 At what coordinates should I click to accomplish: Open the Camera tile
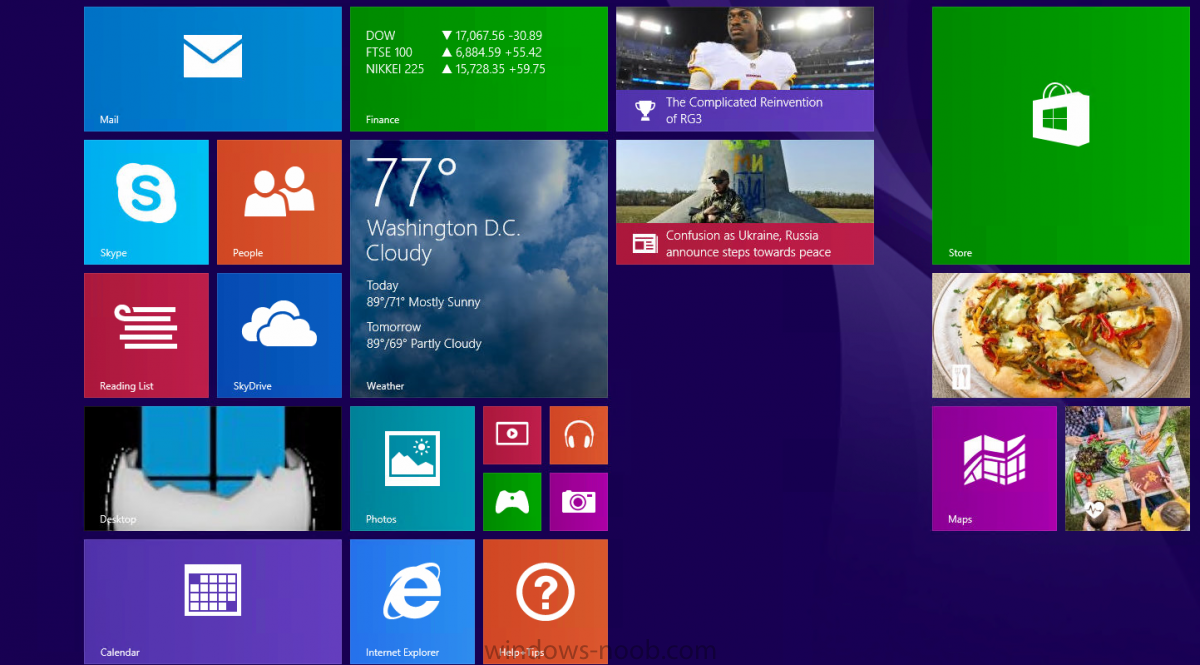click(579, 502)
